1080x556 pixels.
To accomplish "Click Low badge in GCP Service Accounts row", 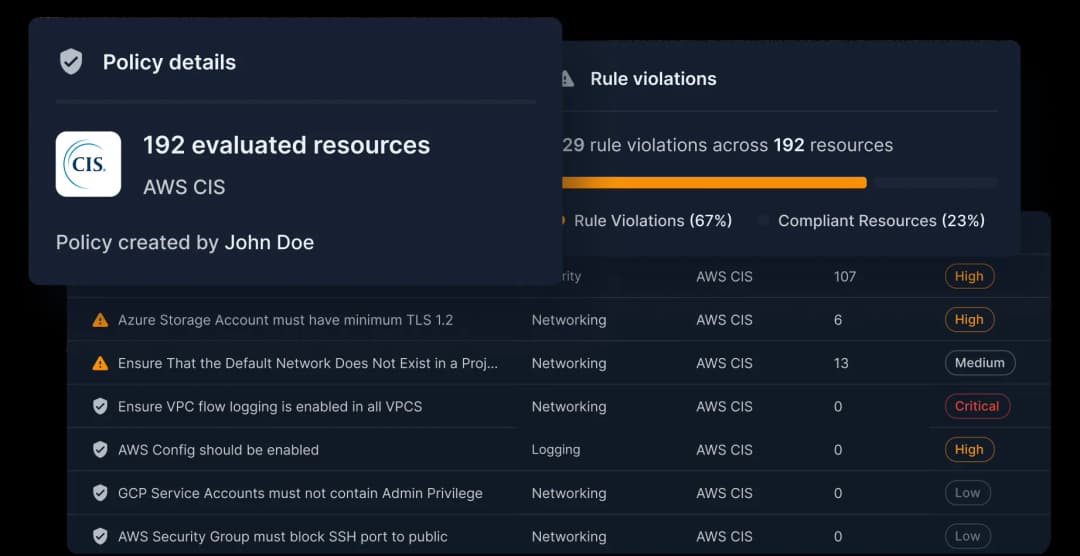I will pyautogui.click(x=967, y=493).
